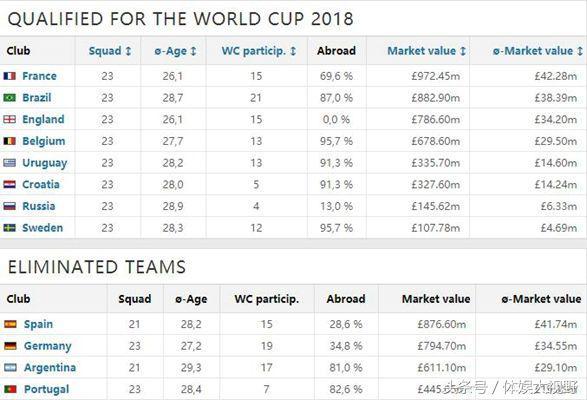Open the Russia team link
The image size is (587, 400).
click(x=39, y=206)
